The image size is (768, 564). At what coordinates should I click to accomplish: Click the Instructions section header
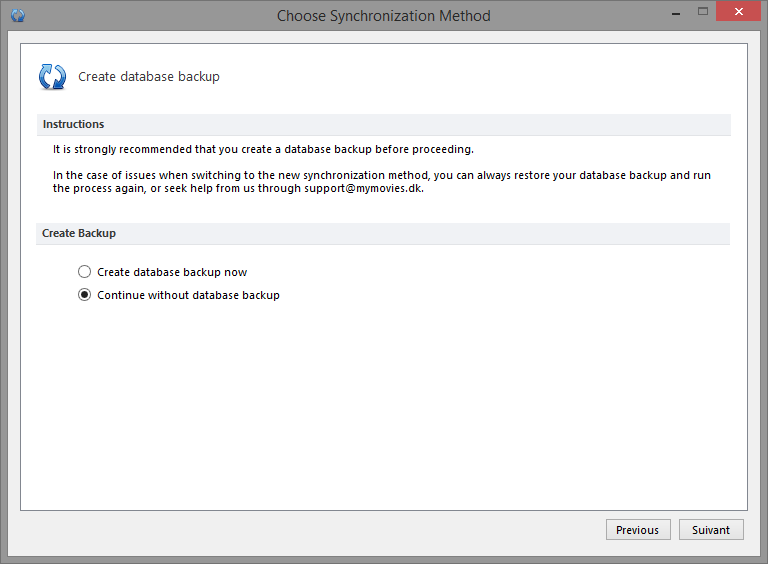(384, 124)
